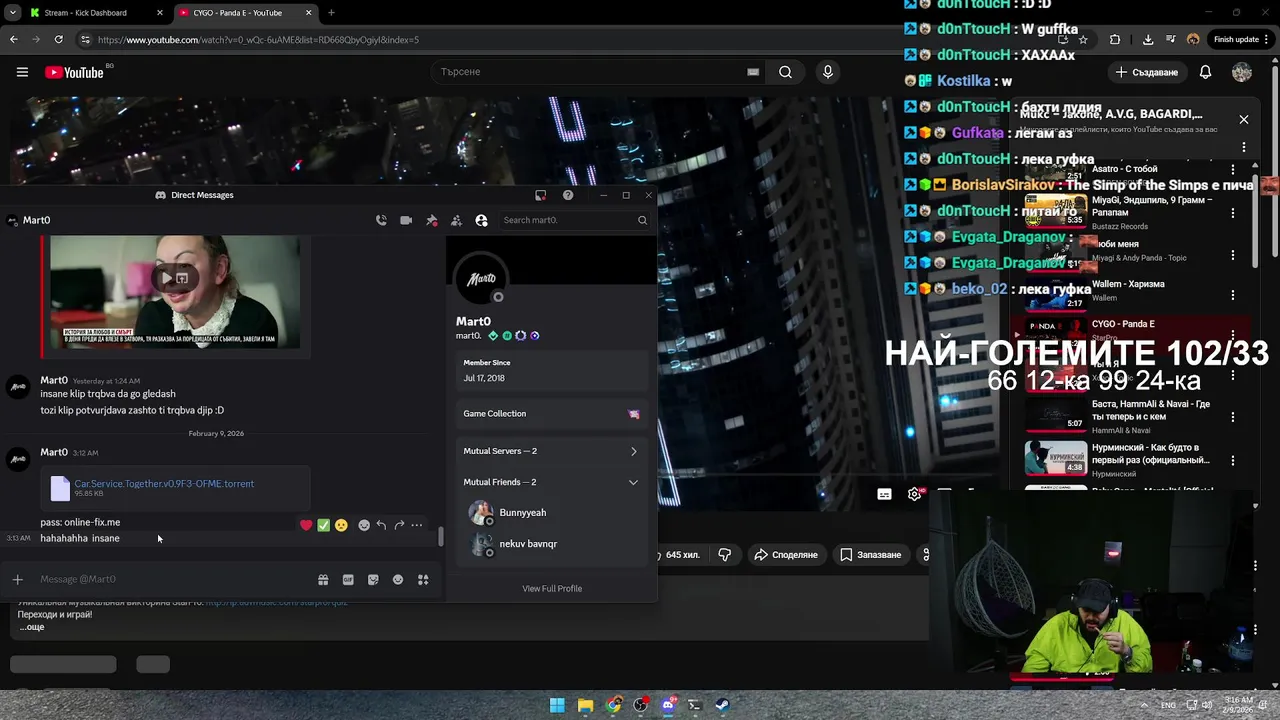This screenshot has width=1280, height=720.
Task: Open the GIF picker in Discord
Action: tap(348, 579)
